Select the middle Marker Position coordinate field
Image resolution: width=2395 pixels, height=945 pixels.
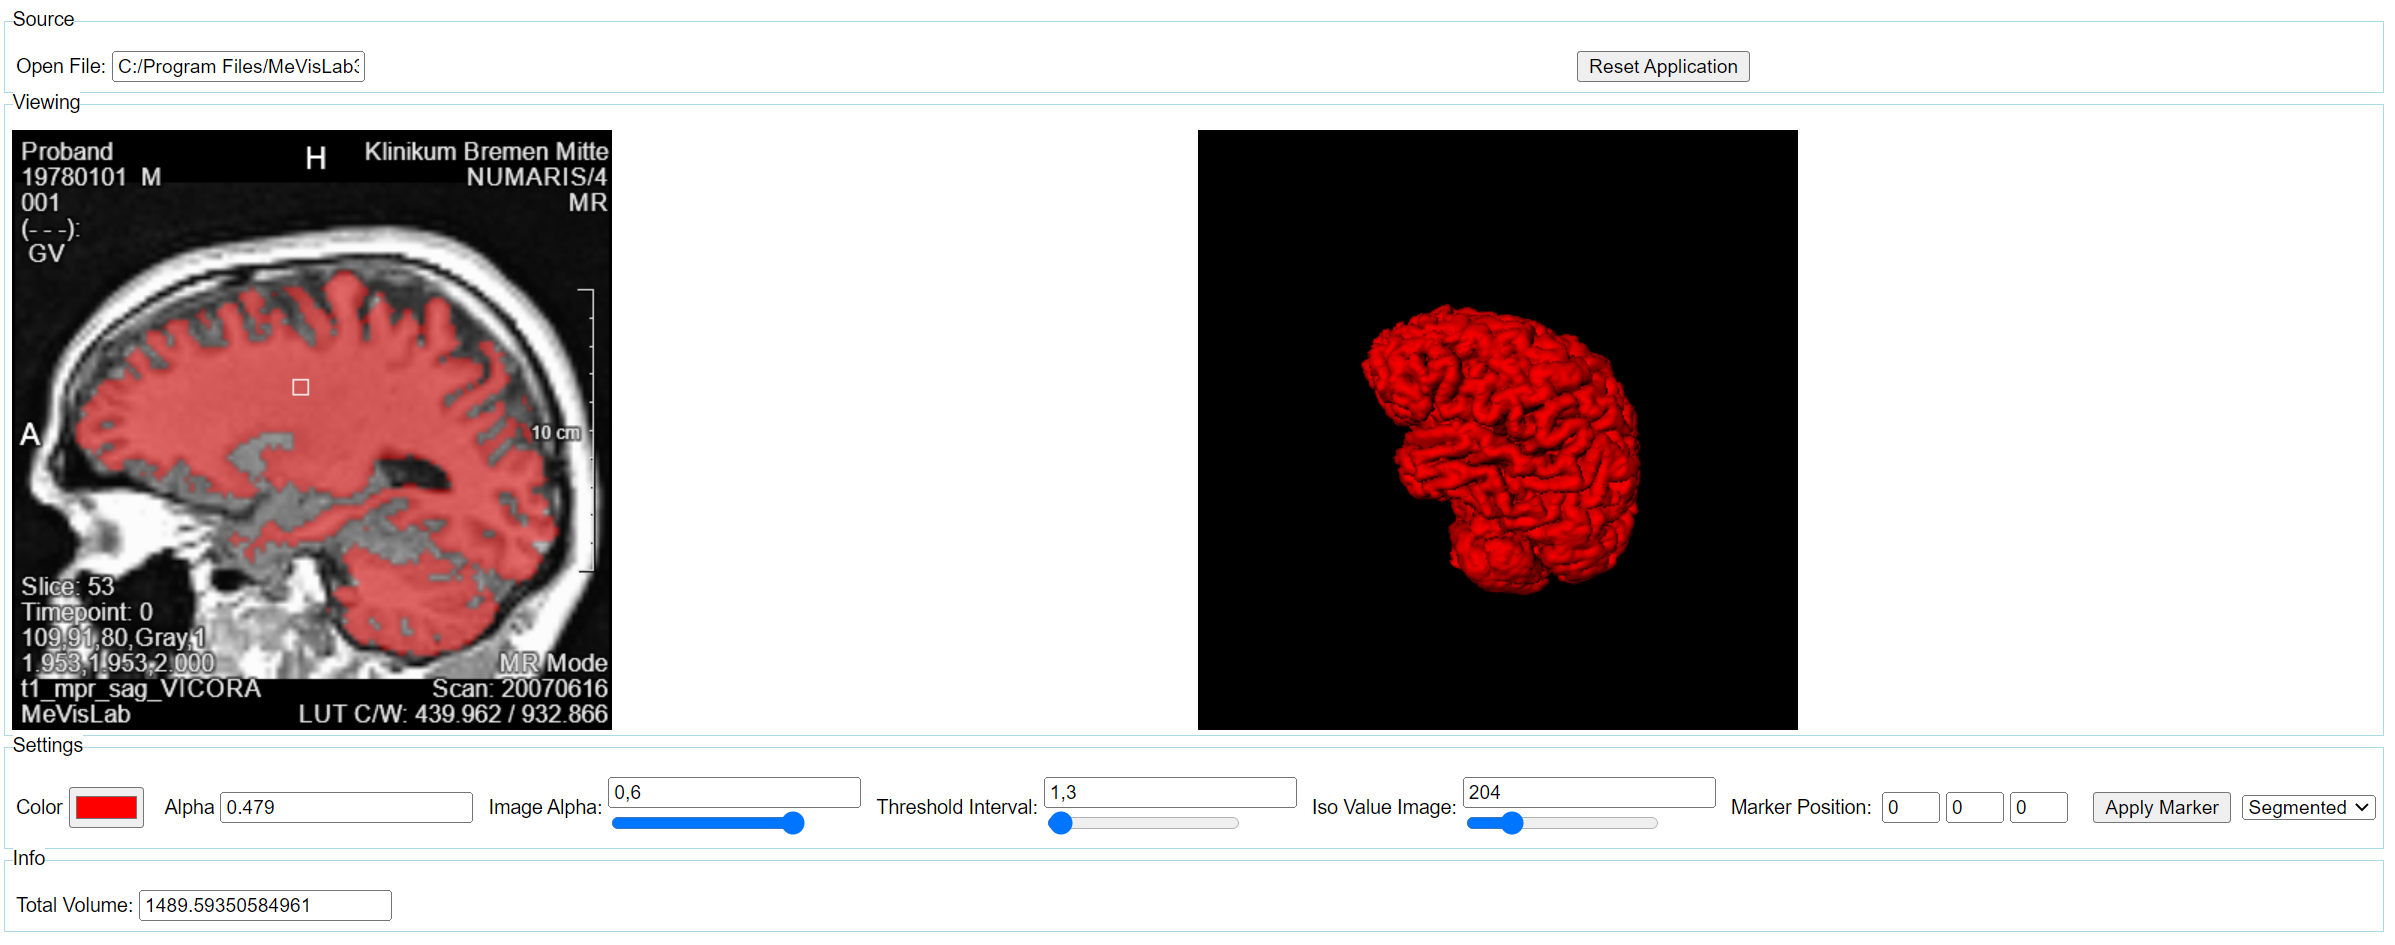(1974, 807)
